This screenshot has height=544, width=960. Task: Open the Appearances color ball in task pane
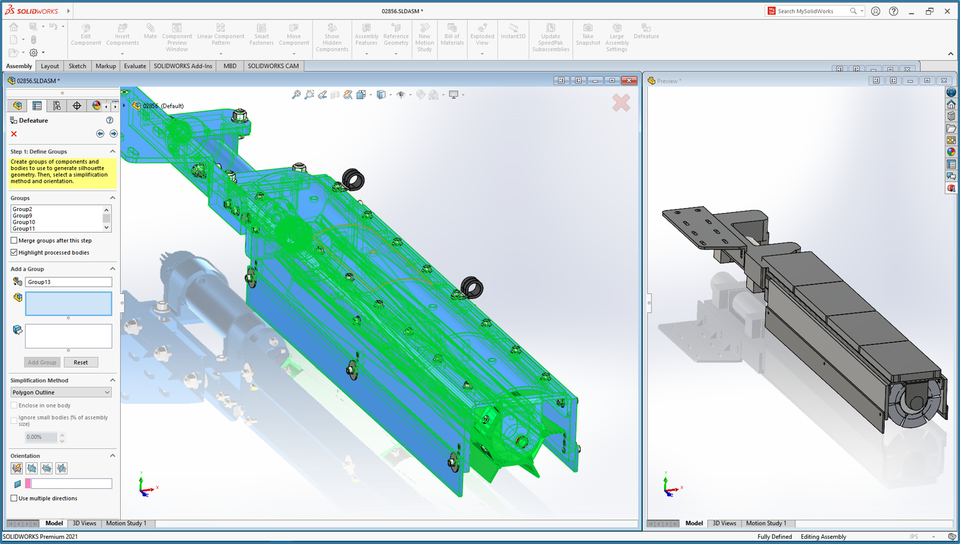pyautogui.click(x=951, y=152)
